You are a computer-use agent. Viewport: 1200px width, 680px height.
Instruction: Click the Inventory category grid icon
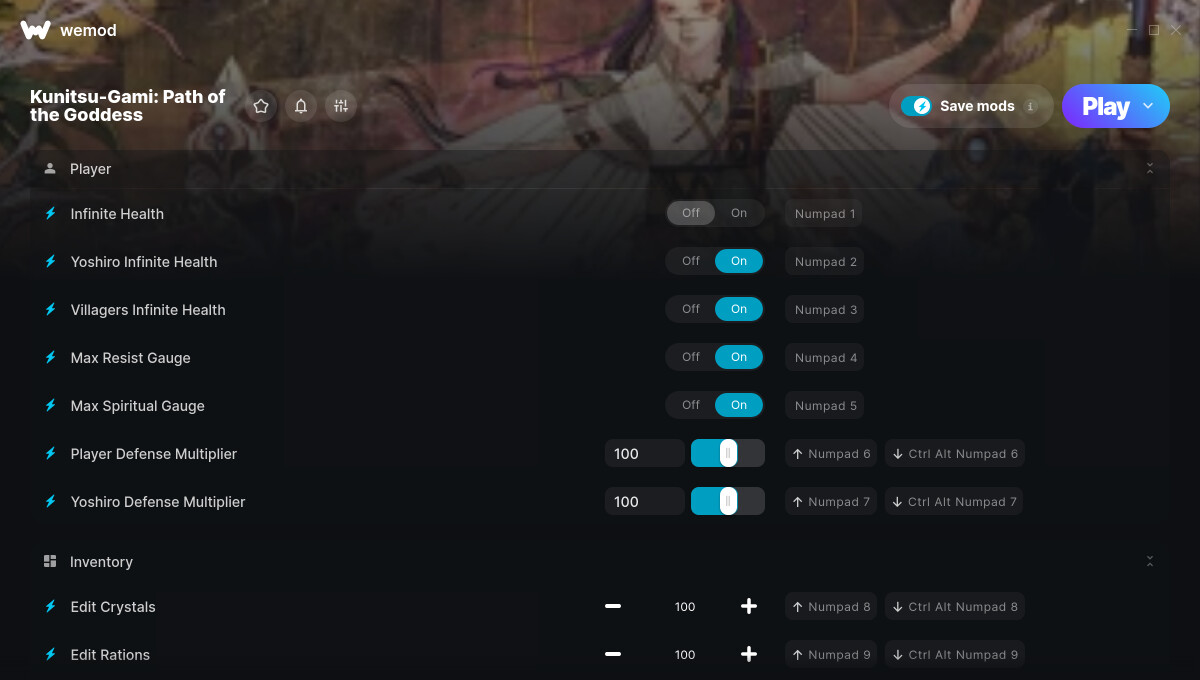coord(50,561)
